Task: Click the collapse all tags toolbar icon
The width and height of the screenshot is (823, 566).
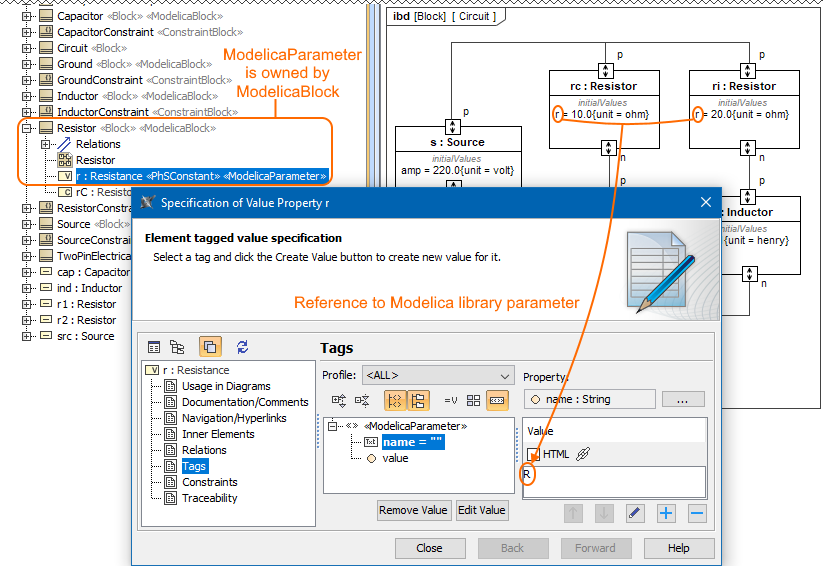Action: pos(362,401)
